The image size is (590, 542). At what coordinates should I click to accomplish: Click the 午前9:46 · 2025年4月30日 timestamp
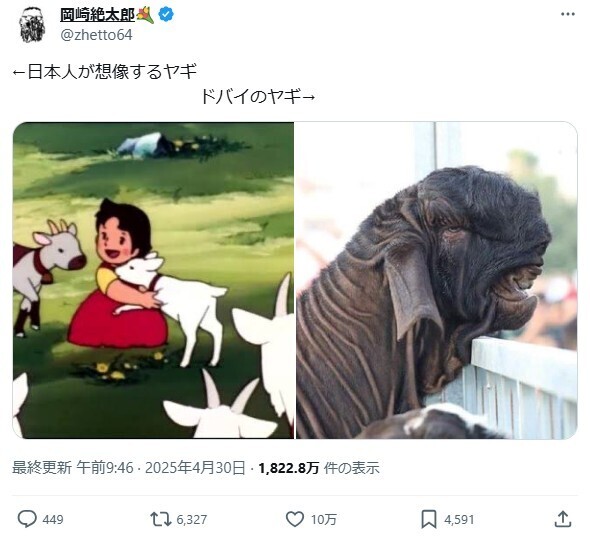click(161, 468)
